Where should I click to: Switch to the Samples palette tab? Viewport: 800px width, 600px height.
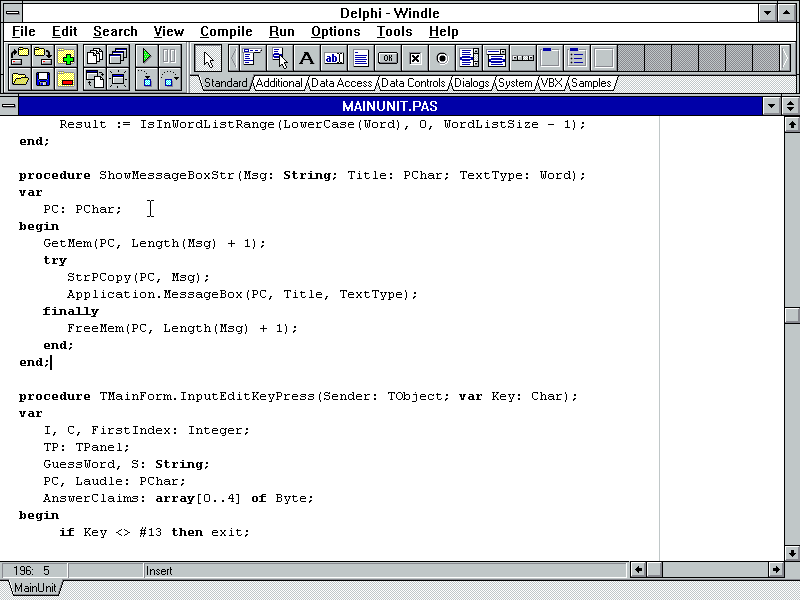tap(591, 83)
